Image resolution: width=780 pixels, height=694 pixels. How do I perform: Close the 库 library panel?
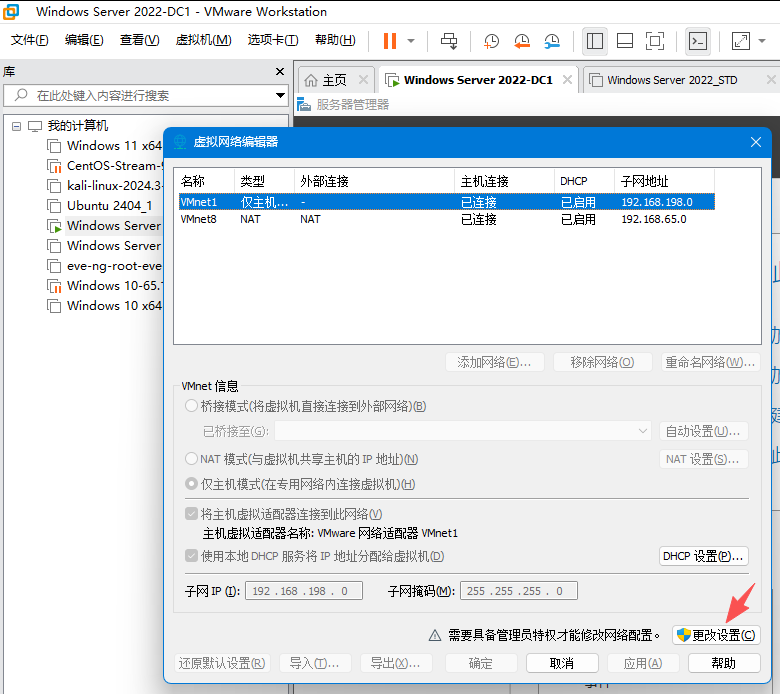[x=280, y=72]
